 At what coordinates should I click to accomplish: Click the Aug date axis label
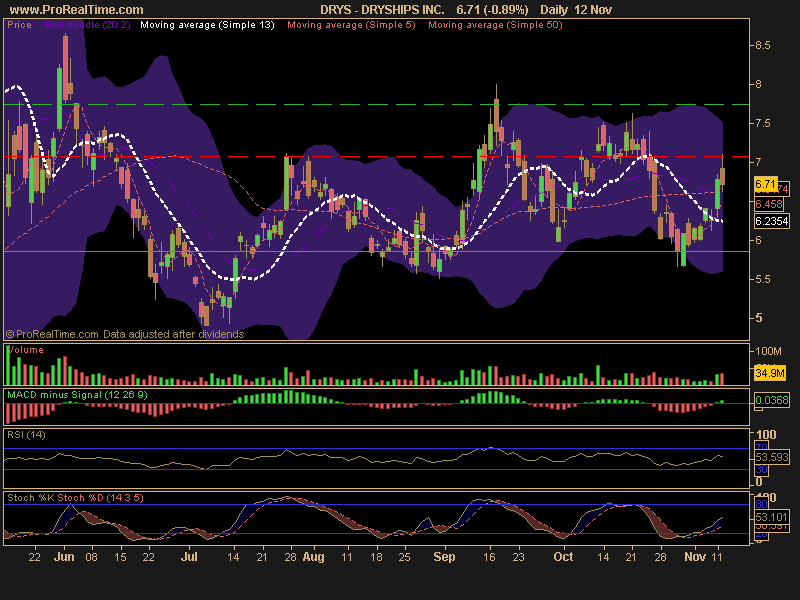pos(313,557)
